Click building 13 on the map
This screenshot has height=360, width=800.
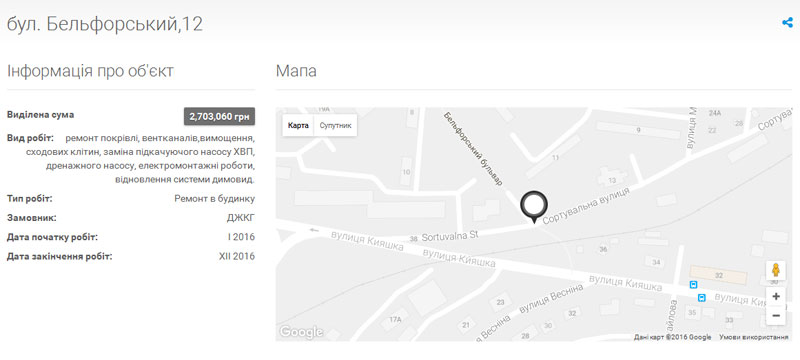[x=612, y=179]
